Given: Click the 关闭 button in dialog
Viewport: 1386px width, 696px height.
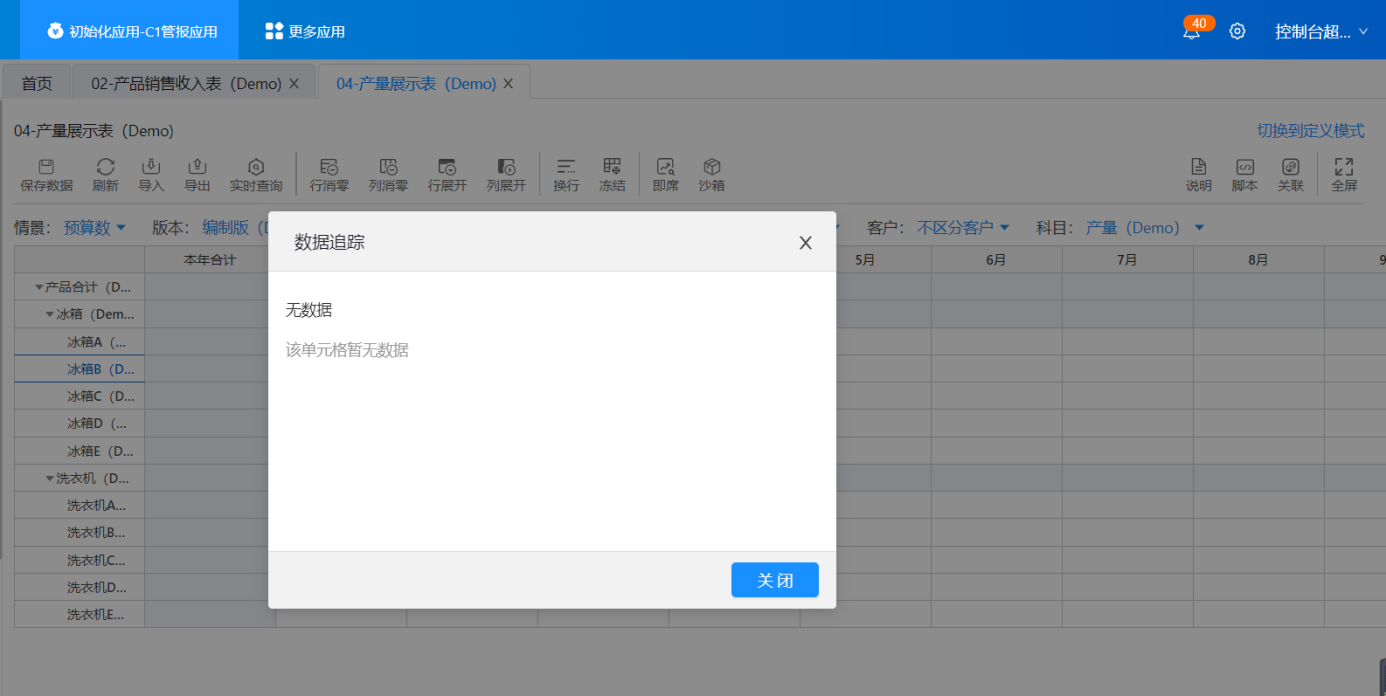Looking at the screenshot, I should coord(774,580).
